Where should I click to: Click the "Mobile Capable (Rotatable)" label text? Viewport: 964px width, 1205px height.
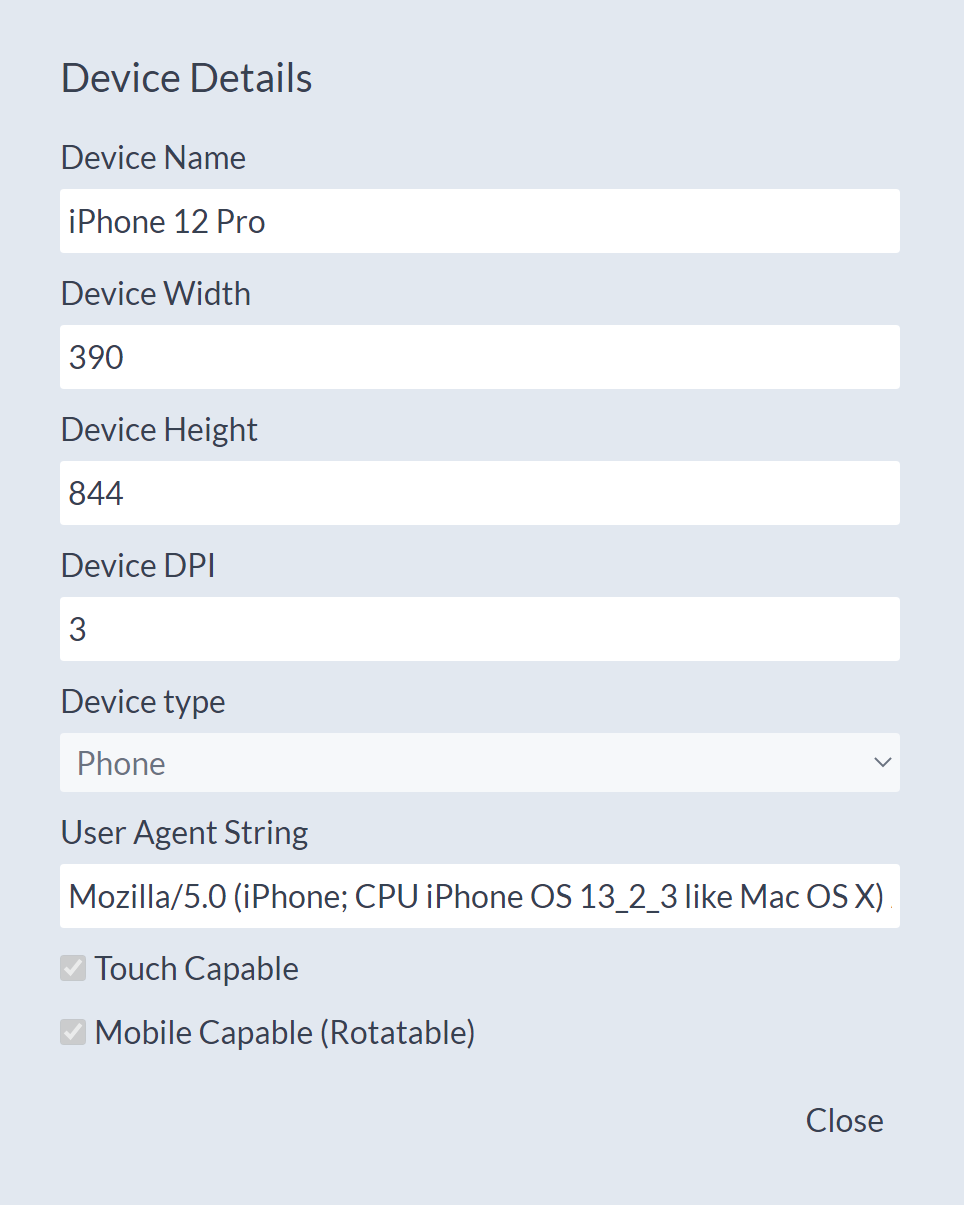(x=285, y=1033)
